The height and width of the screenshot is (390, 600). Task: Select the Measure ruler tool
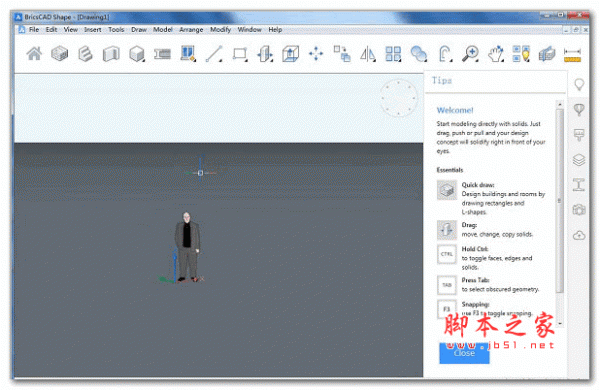[x=572, y=54]
